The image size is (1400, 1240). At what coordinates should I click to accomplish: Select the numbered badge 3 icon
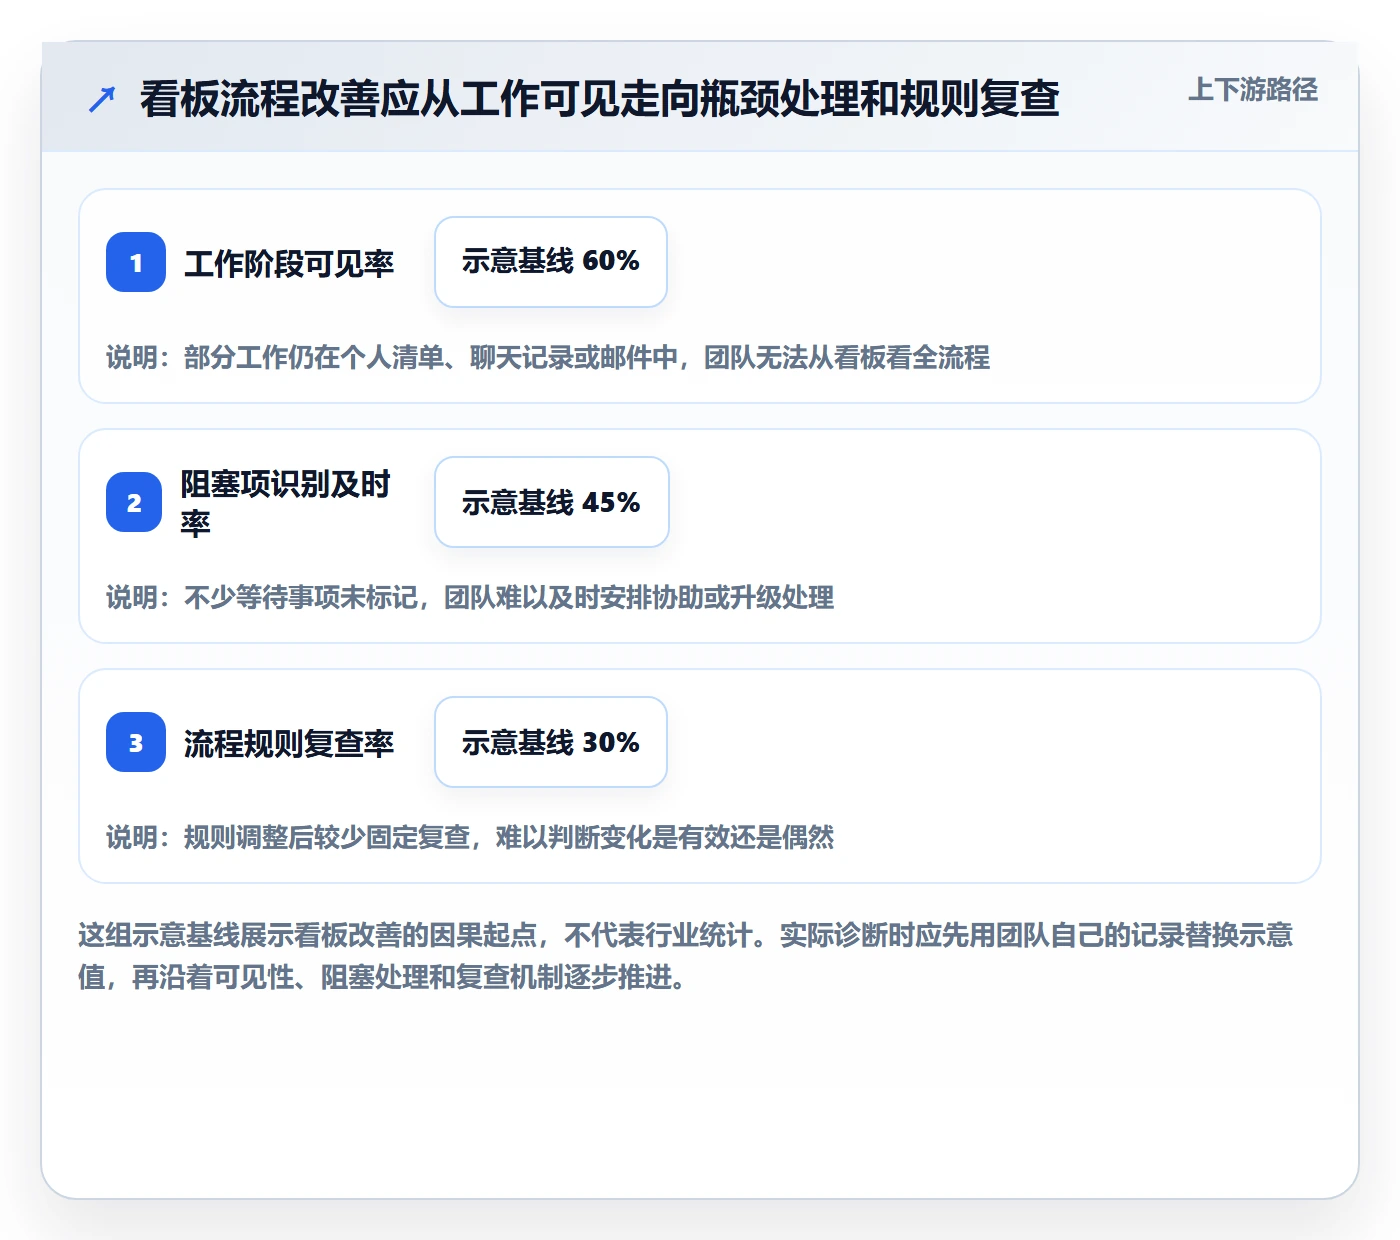(x=136, y=742)
